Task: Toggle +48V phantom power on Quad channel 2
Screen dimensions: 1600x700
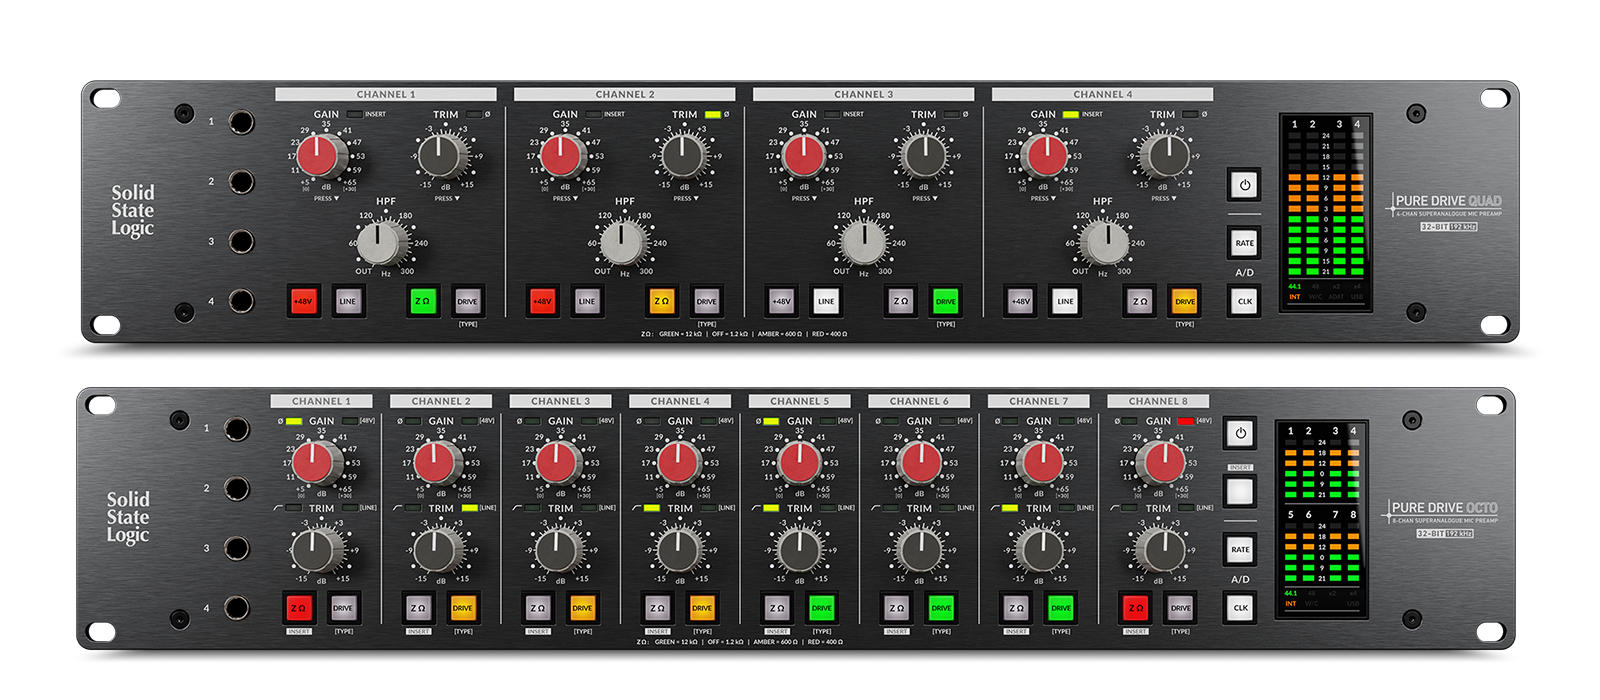Action: click(542, 301)
